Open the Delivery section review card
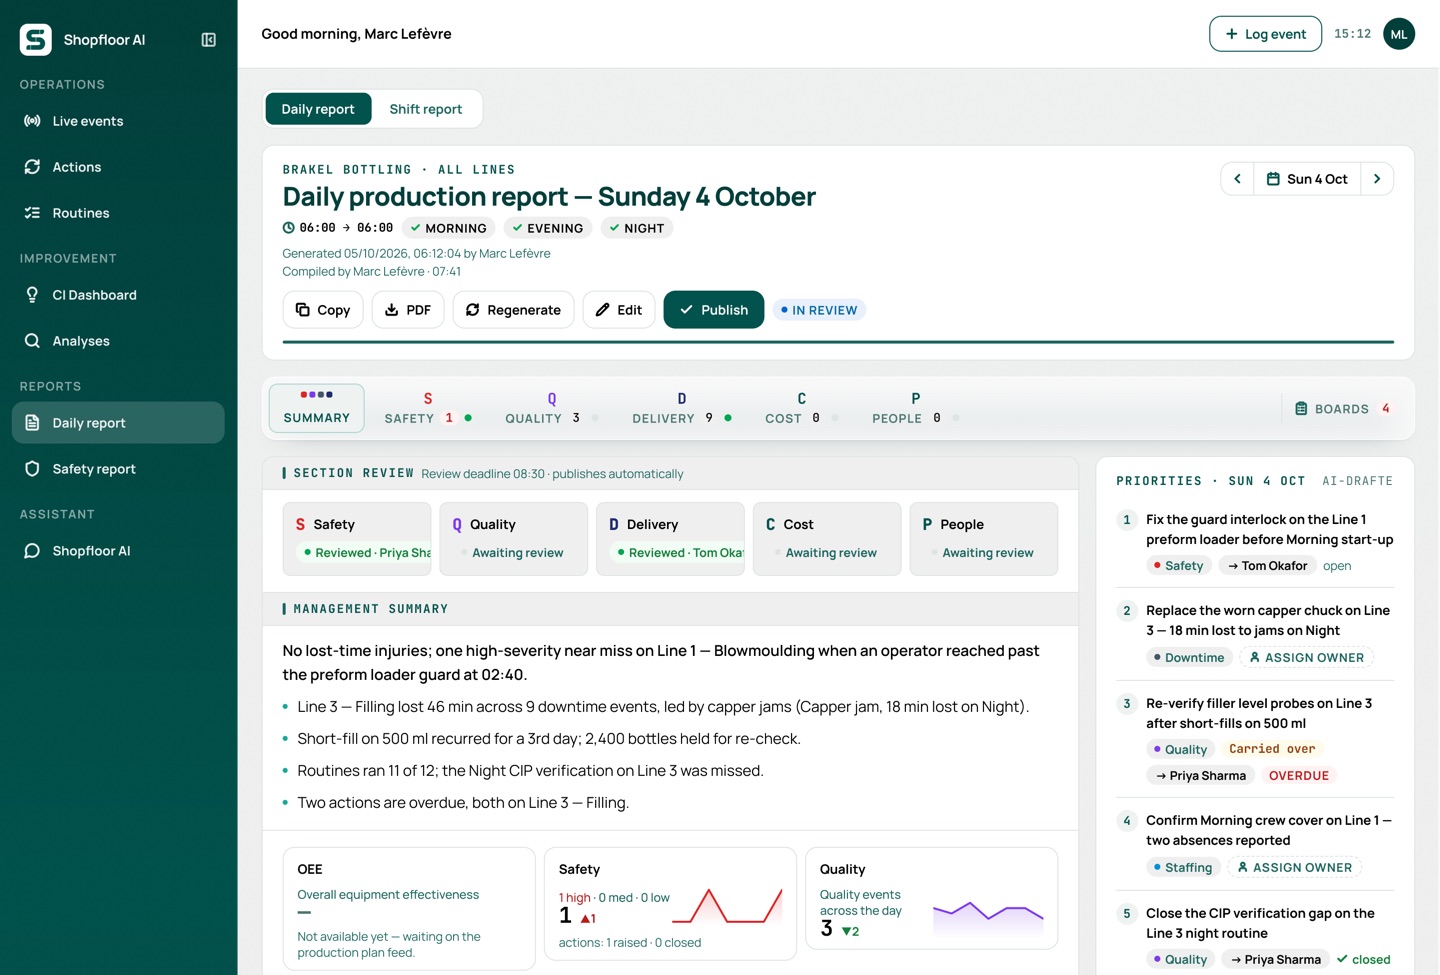1440x975 pixels. tap(670, 539)
